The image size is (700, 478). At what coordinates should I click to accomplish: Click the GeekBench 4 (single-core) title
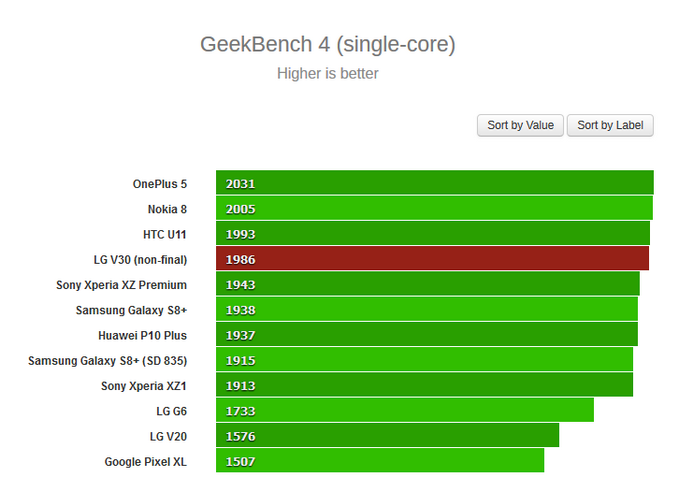pyautogui.click(x=328, y=45)
